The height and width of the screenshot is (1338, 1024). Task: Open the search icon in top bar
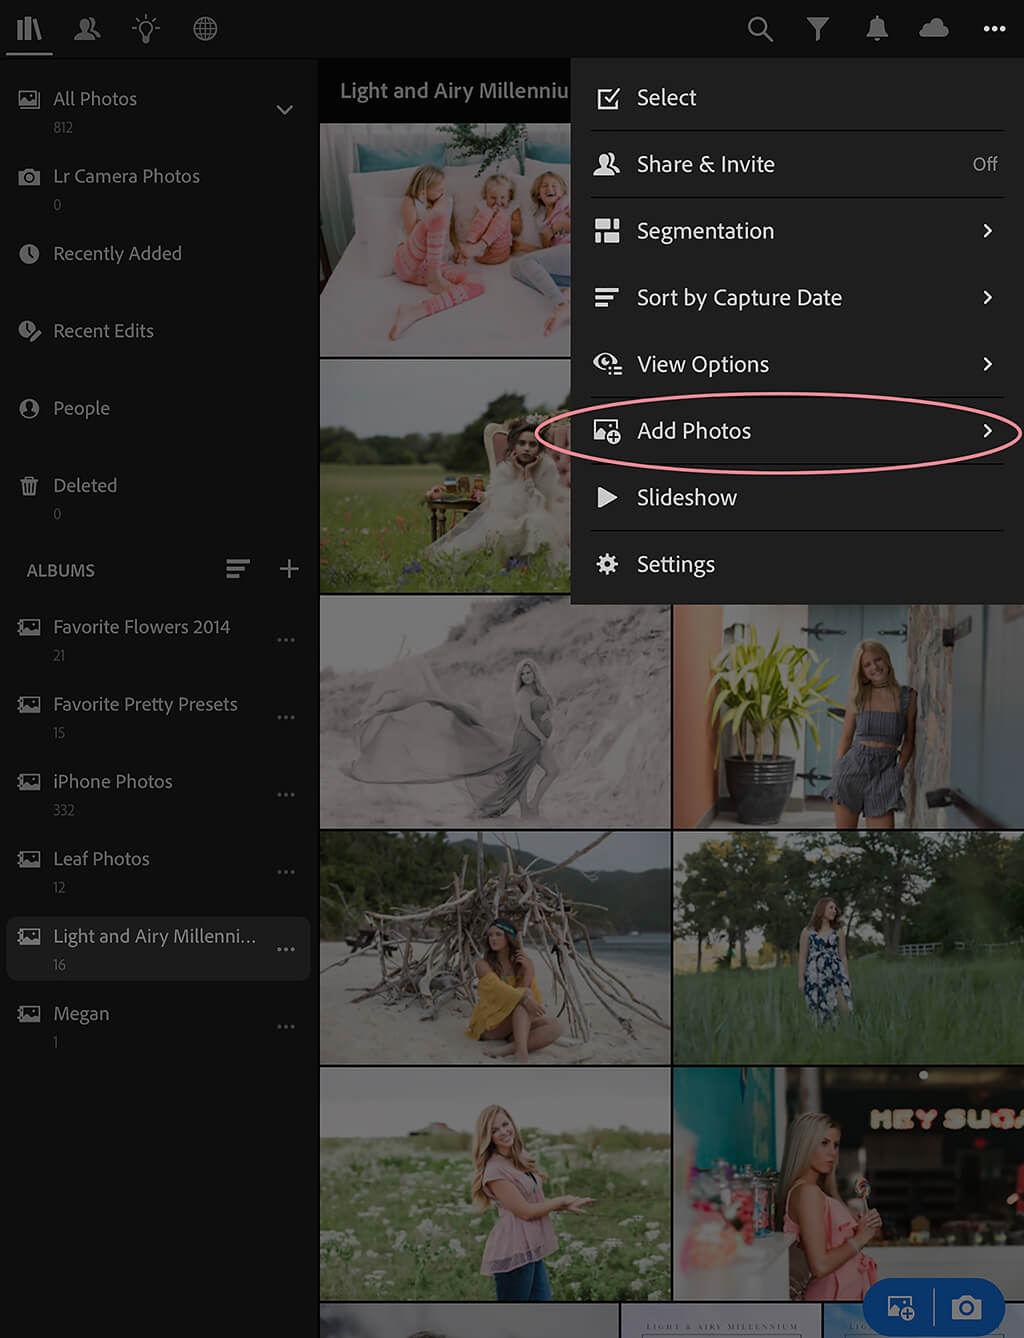pos(760,29)
